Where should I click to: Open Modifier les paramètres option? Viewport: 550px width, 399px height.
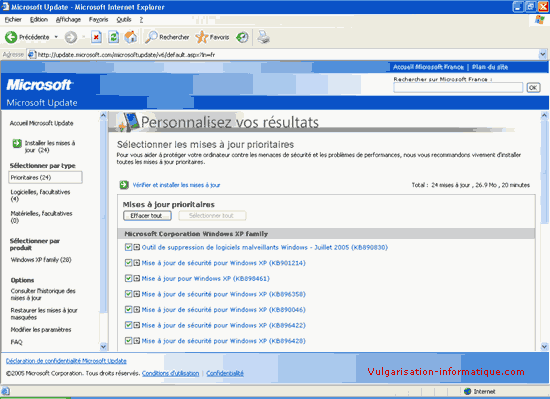point(41,330)
